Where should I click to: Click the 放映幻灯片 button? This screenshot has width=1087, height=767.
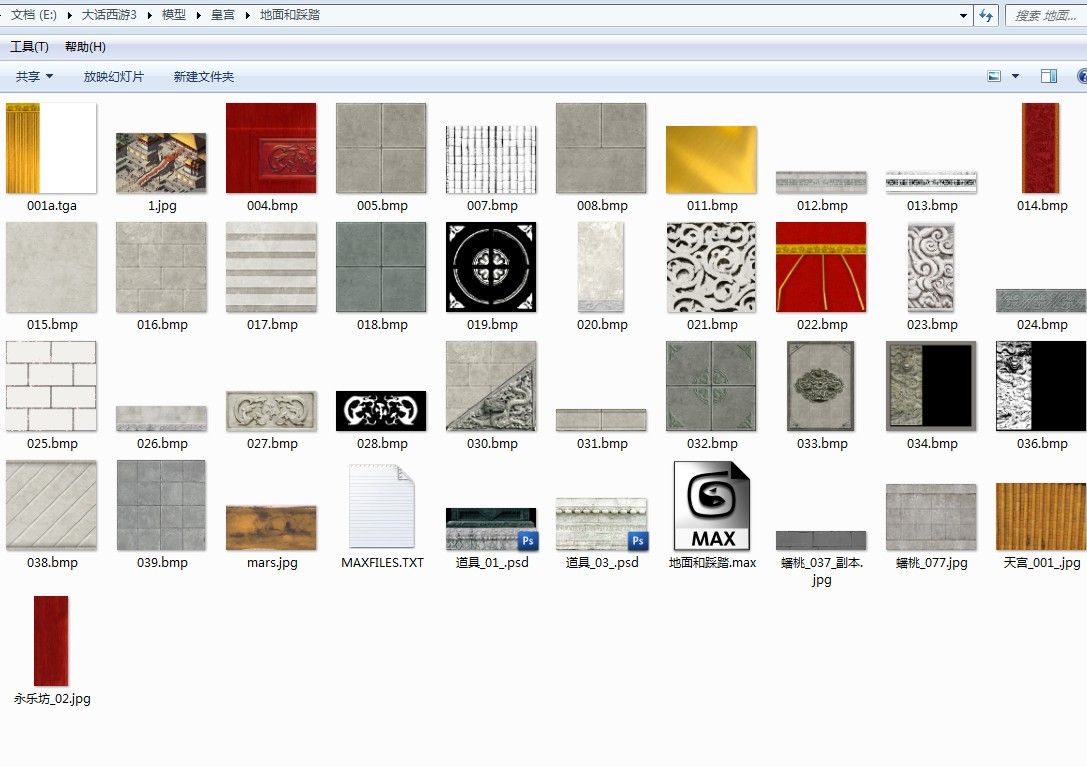tap(113, 76)
